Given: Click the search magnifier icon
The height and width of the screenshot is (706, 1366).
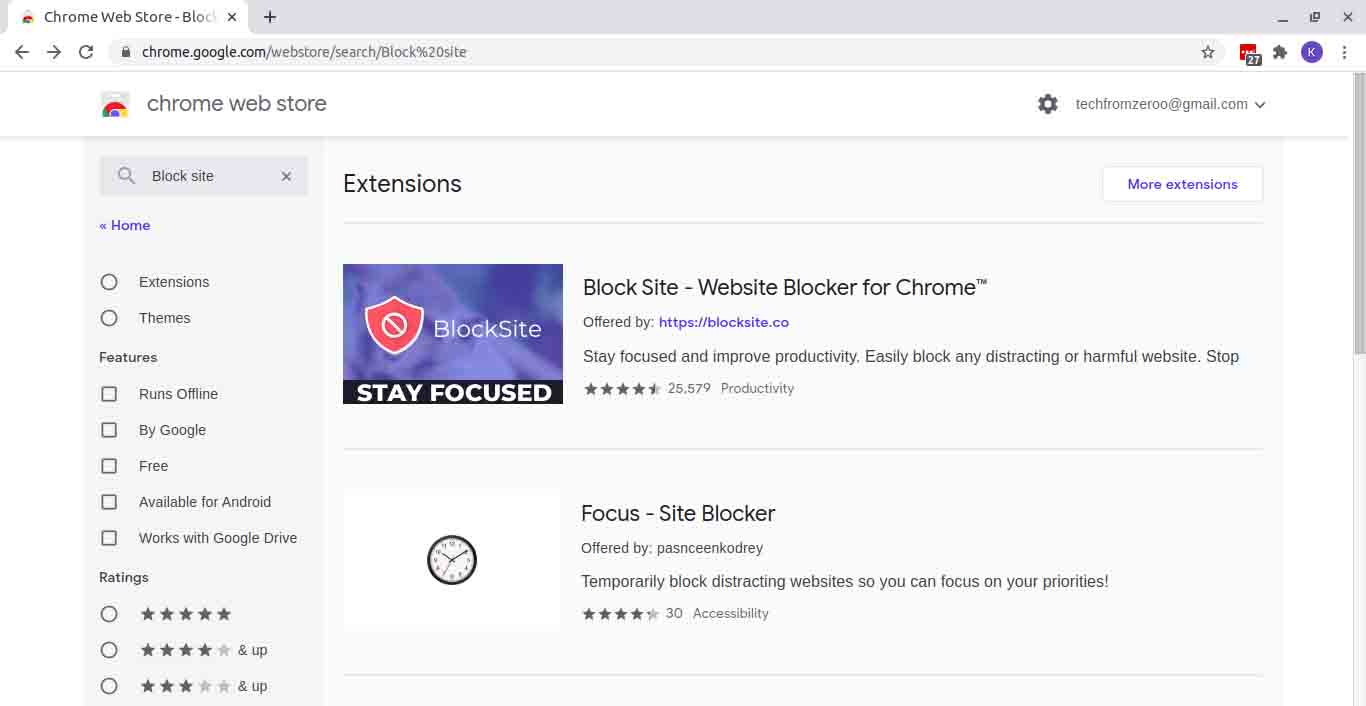Looking at the screenshot, I should point(126,176).
